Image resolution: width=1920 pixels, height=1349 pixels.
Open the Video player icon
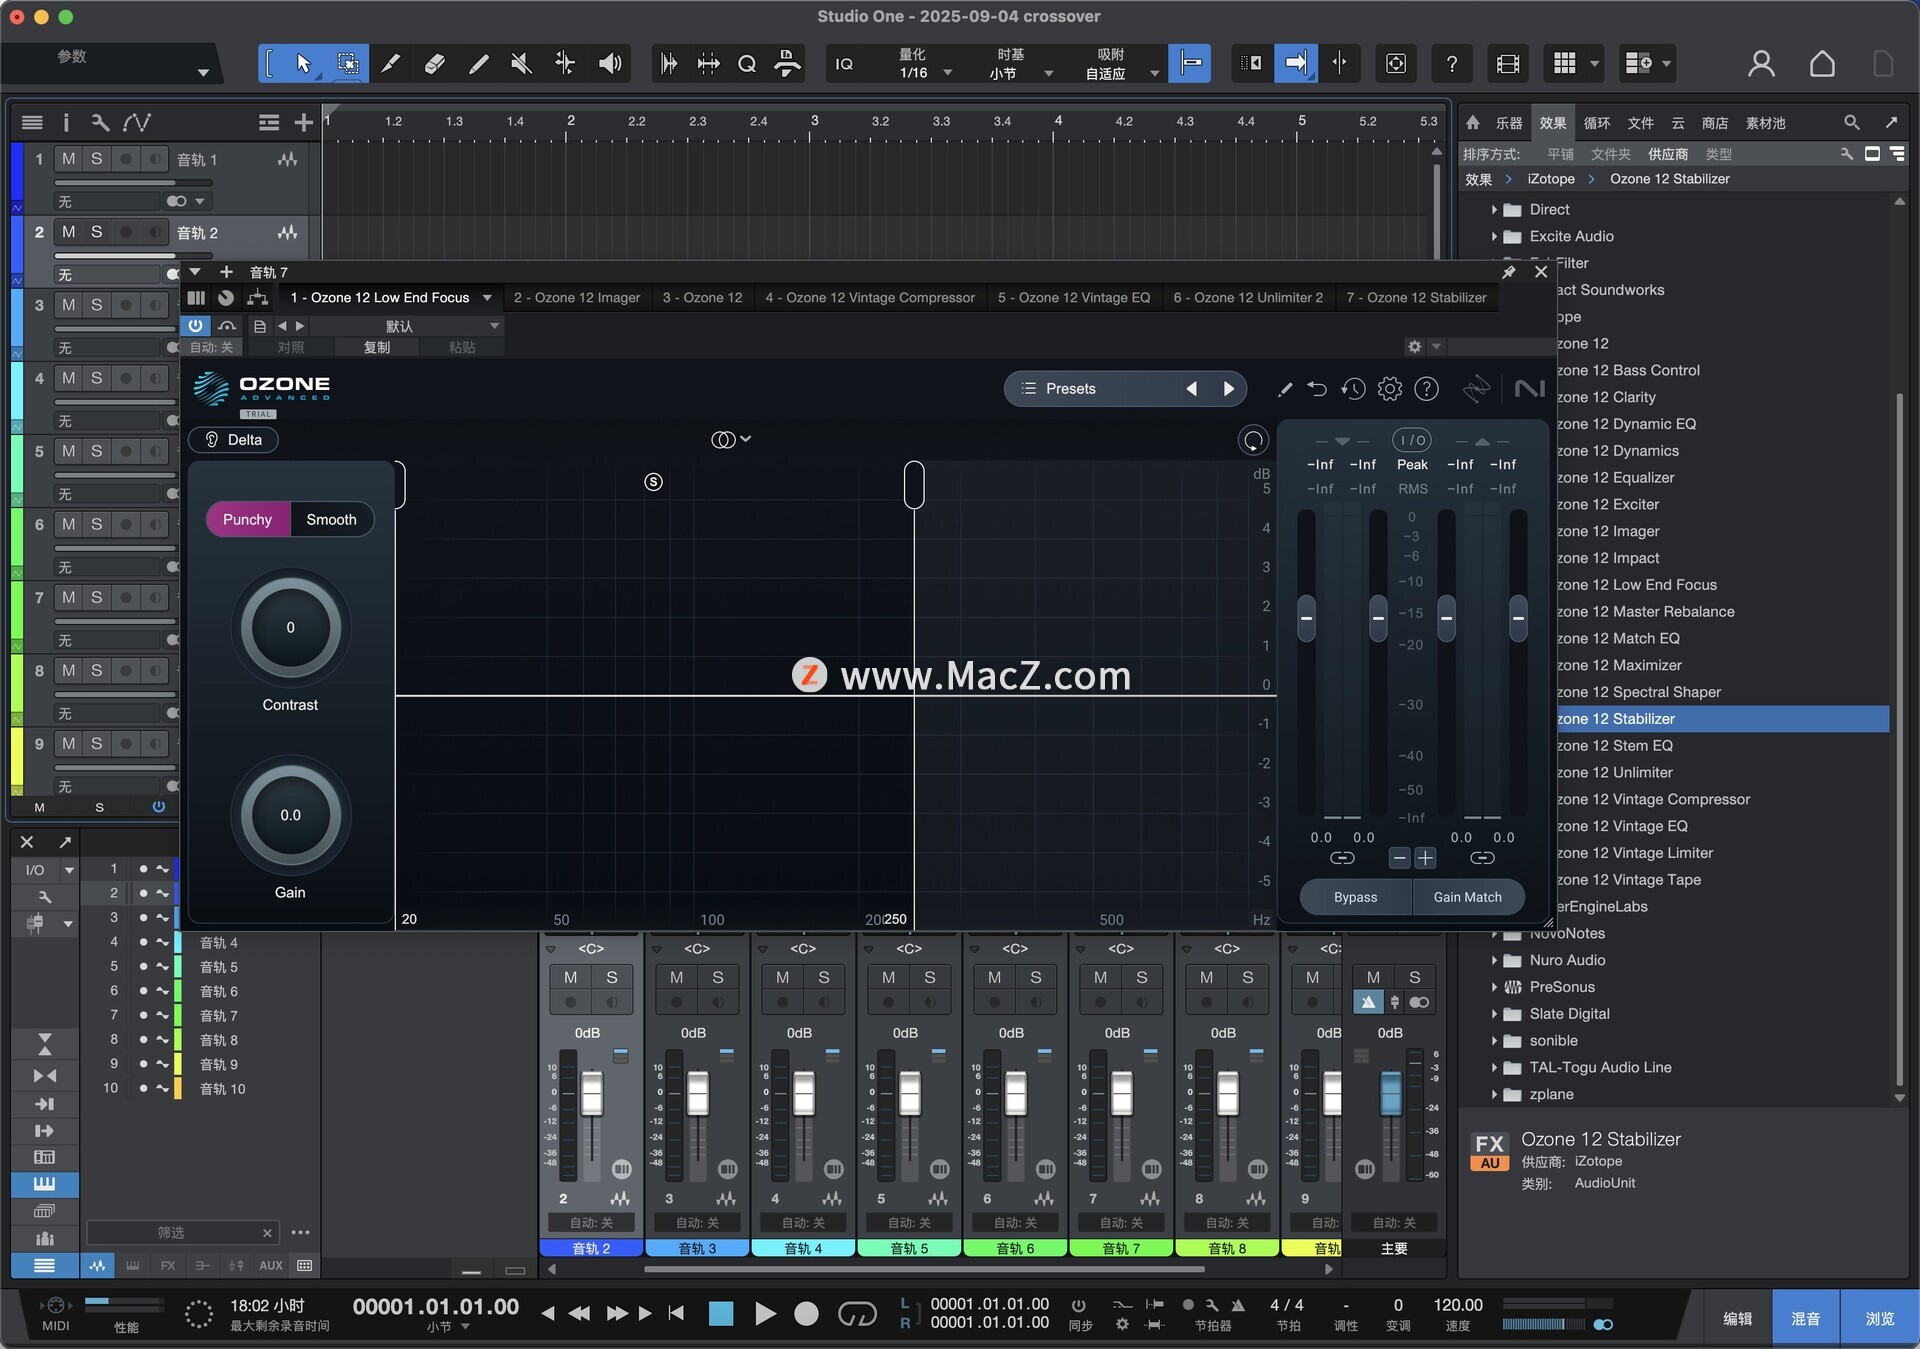1507,64
